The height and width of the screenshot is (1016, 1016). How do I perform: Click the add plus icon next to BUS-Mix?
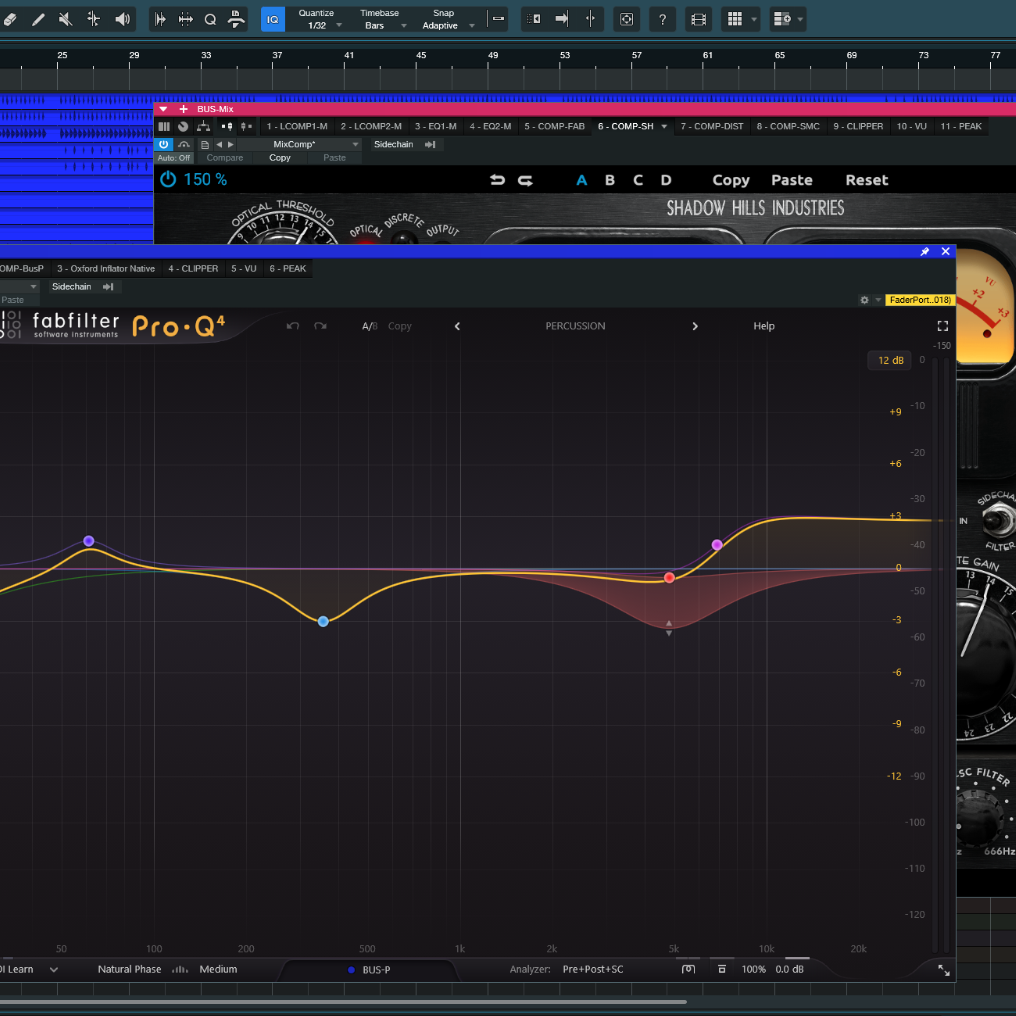(183, 109)
